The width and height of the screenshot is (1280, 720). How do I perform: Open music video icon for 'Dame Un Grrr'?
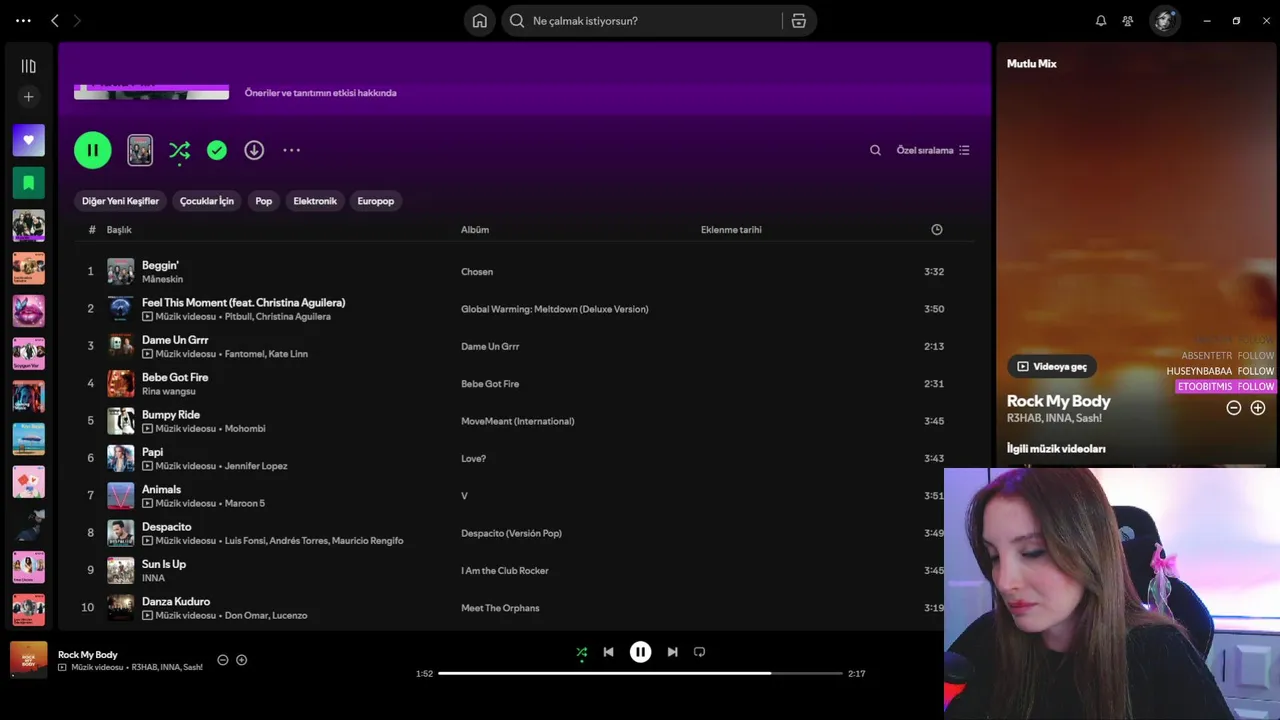147,354
